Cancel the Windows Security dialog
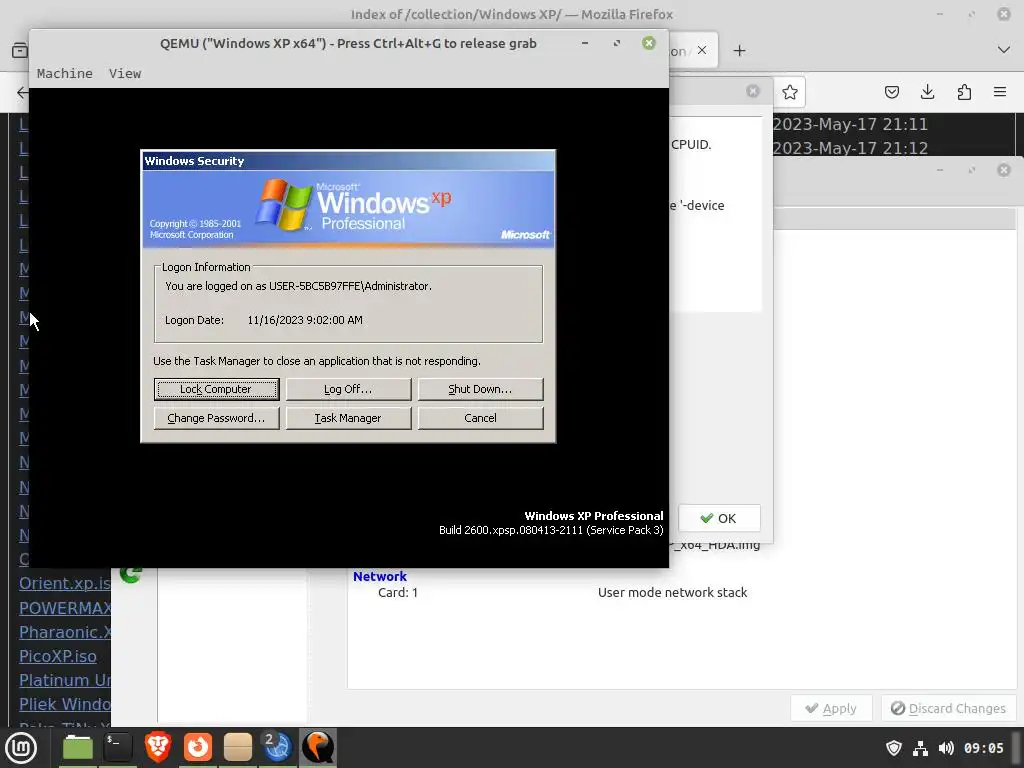Image resolution: width=1024 pixels, height=768 pixels. coord(480,418)
